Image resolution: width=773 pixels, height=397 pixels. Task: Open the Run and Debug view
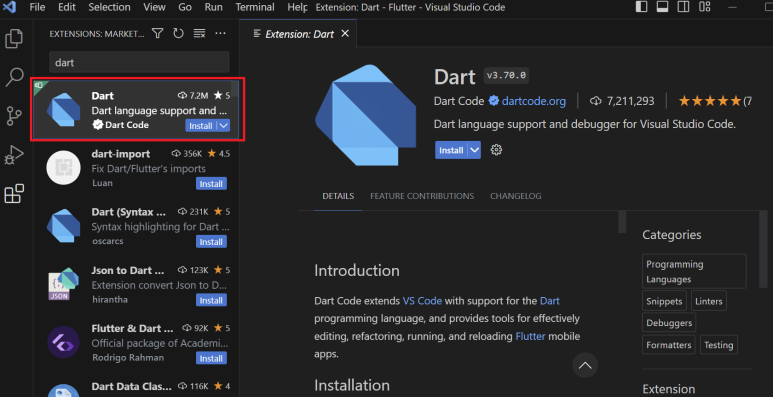[x=14, y=155]
